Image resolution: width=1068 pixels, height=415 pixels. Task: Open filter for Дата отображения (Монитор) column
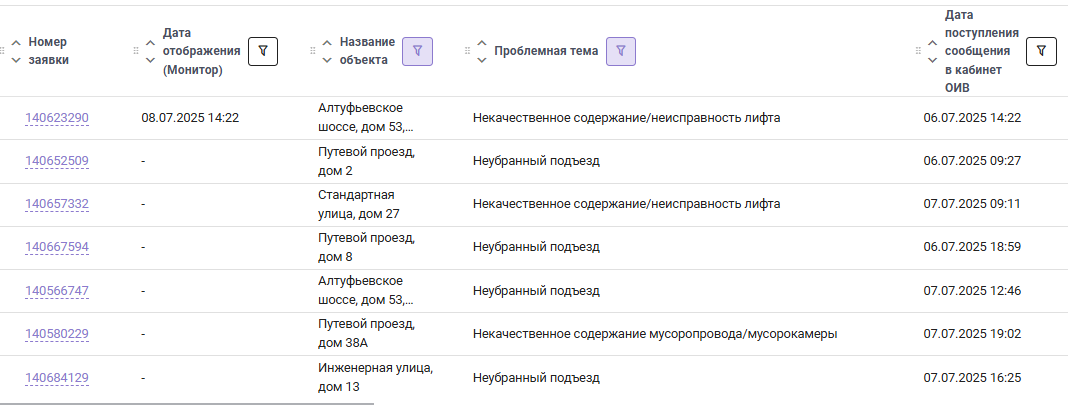coord(263,51)
